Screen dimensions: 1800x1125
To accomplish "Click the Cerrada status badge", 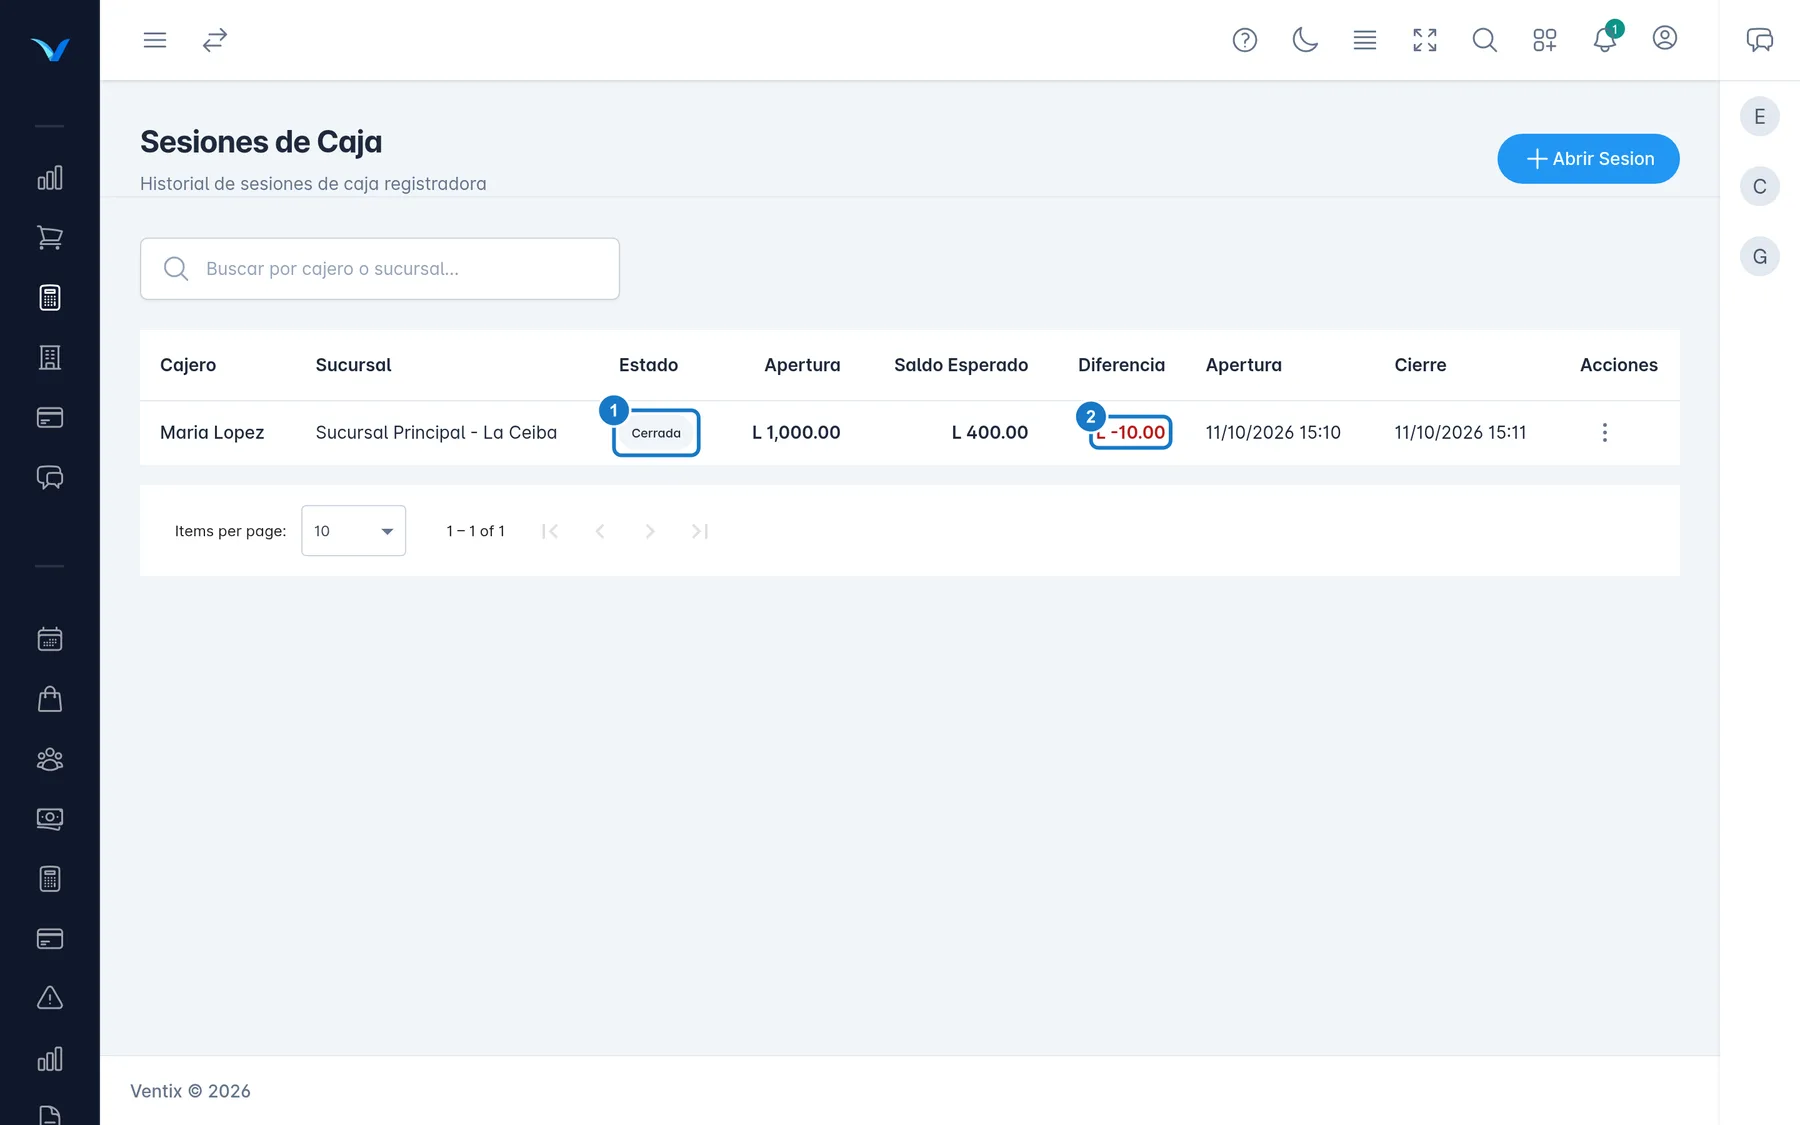I will pyautogui.click(x=656, y=433).
